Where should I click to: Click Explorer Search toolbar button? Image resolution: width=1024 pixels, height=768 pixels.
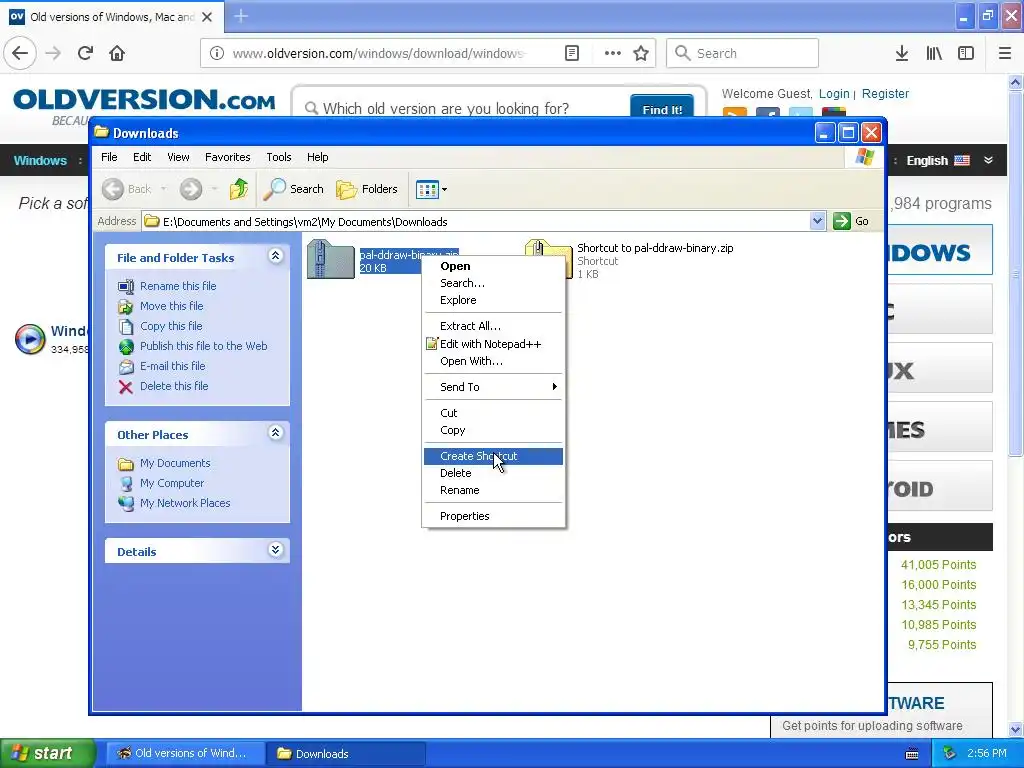(293, 189)
